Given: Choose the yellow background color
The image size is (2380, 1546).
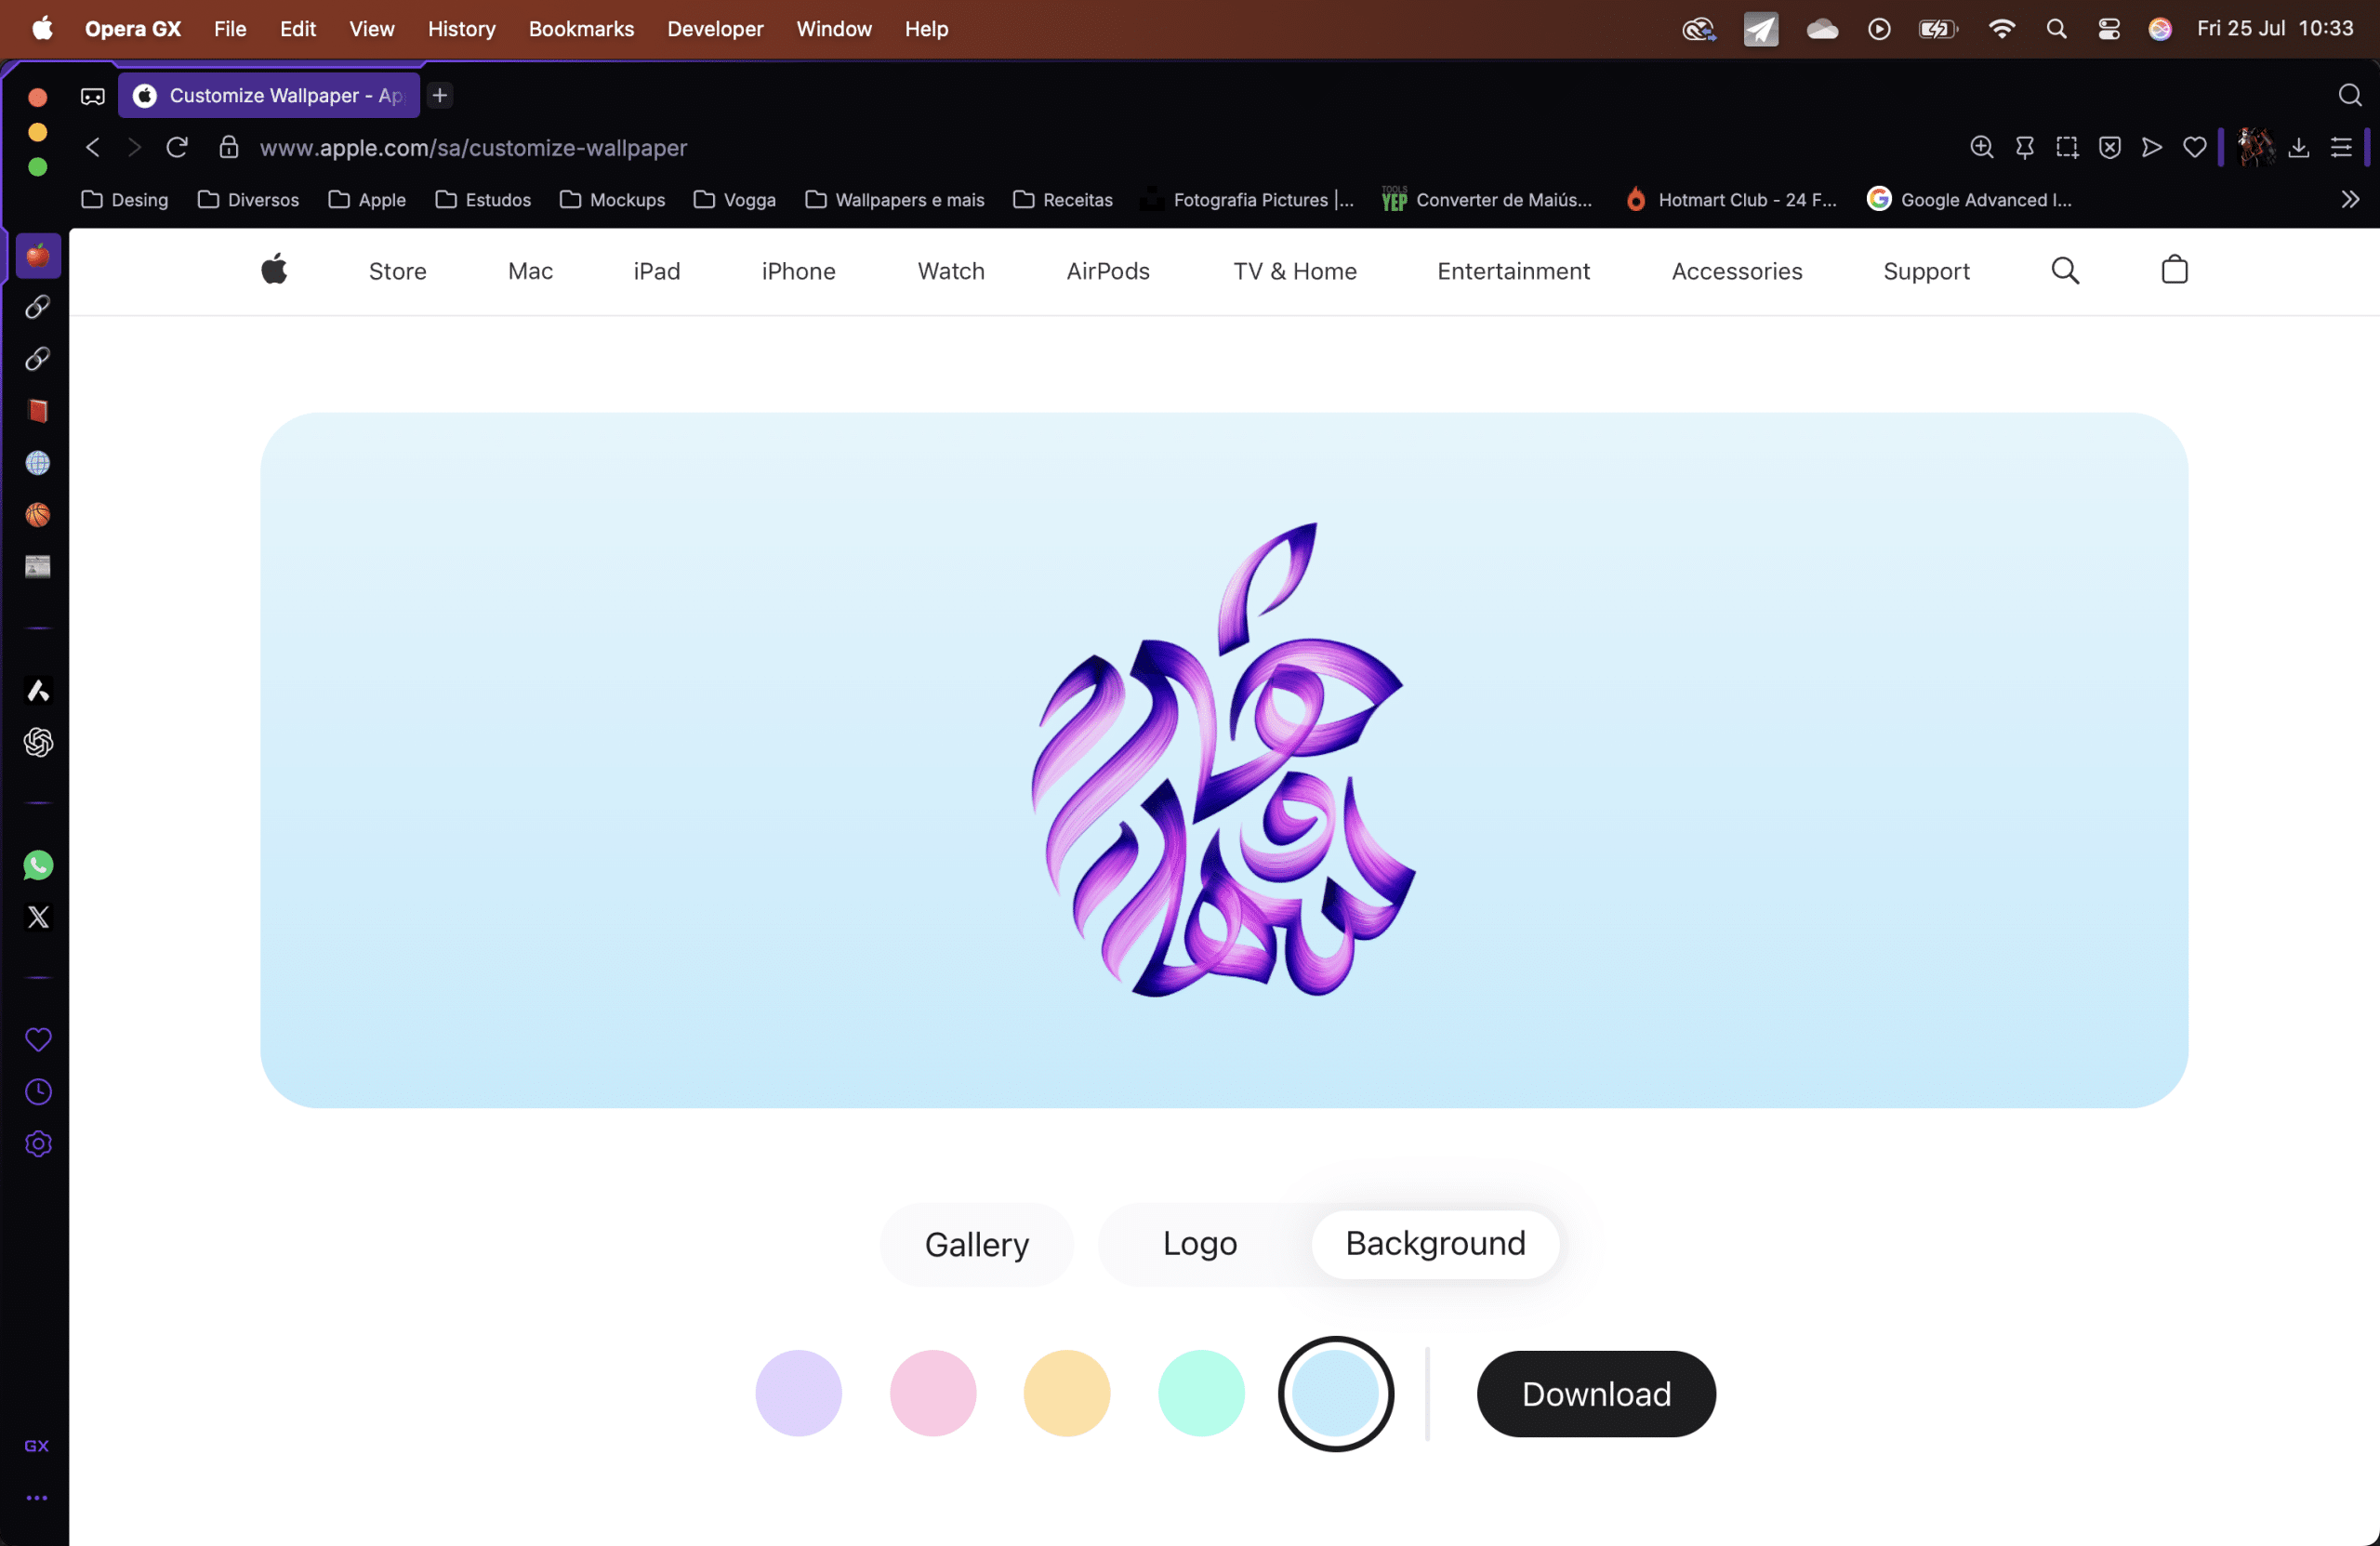Looking at the screenshot, I should point(1066,1393).
